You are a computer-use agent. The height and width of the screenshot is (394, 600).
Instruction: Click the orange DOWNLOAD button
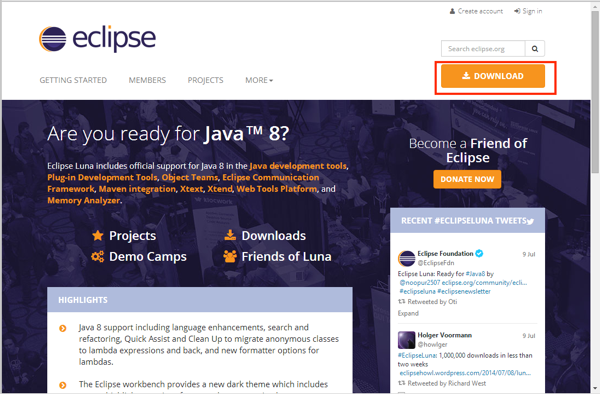click(493, 76)
